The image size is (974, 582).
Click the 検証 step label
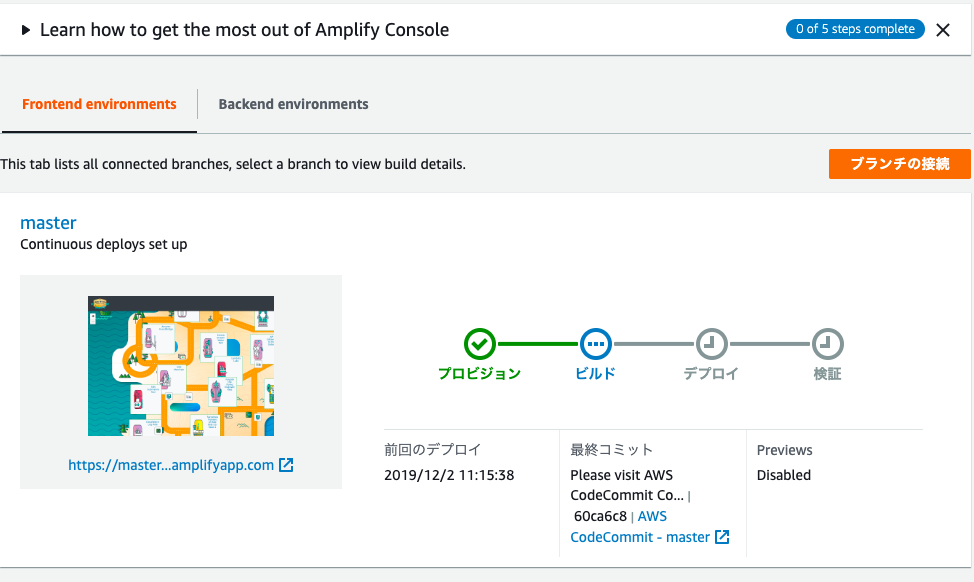click(827, 373)
